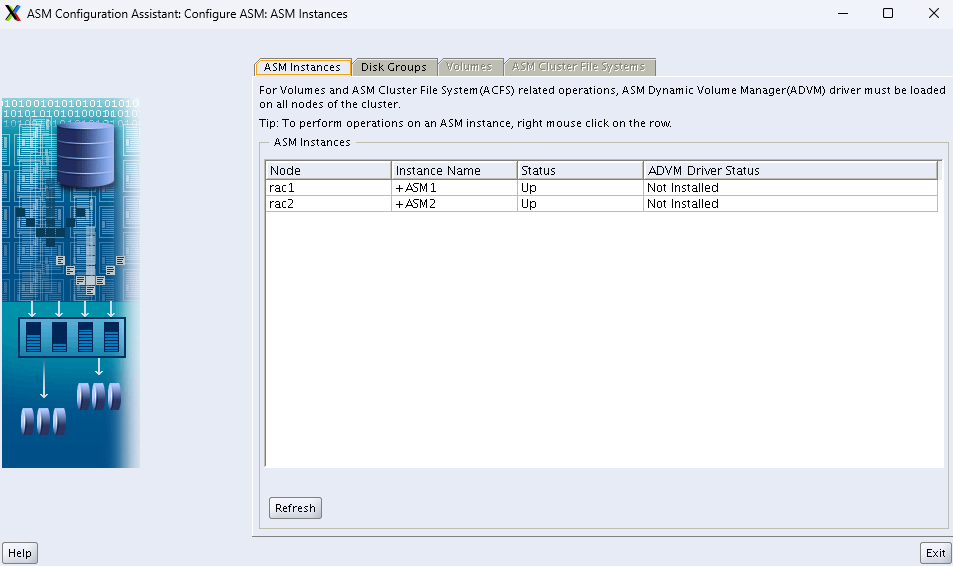Viewport: 953px width, 566px height.
Task: Switch to the ASM Instances tab
Action: (x=303, y=67)
